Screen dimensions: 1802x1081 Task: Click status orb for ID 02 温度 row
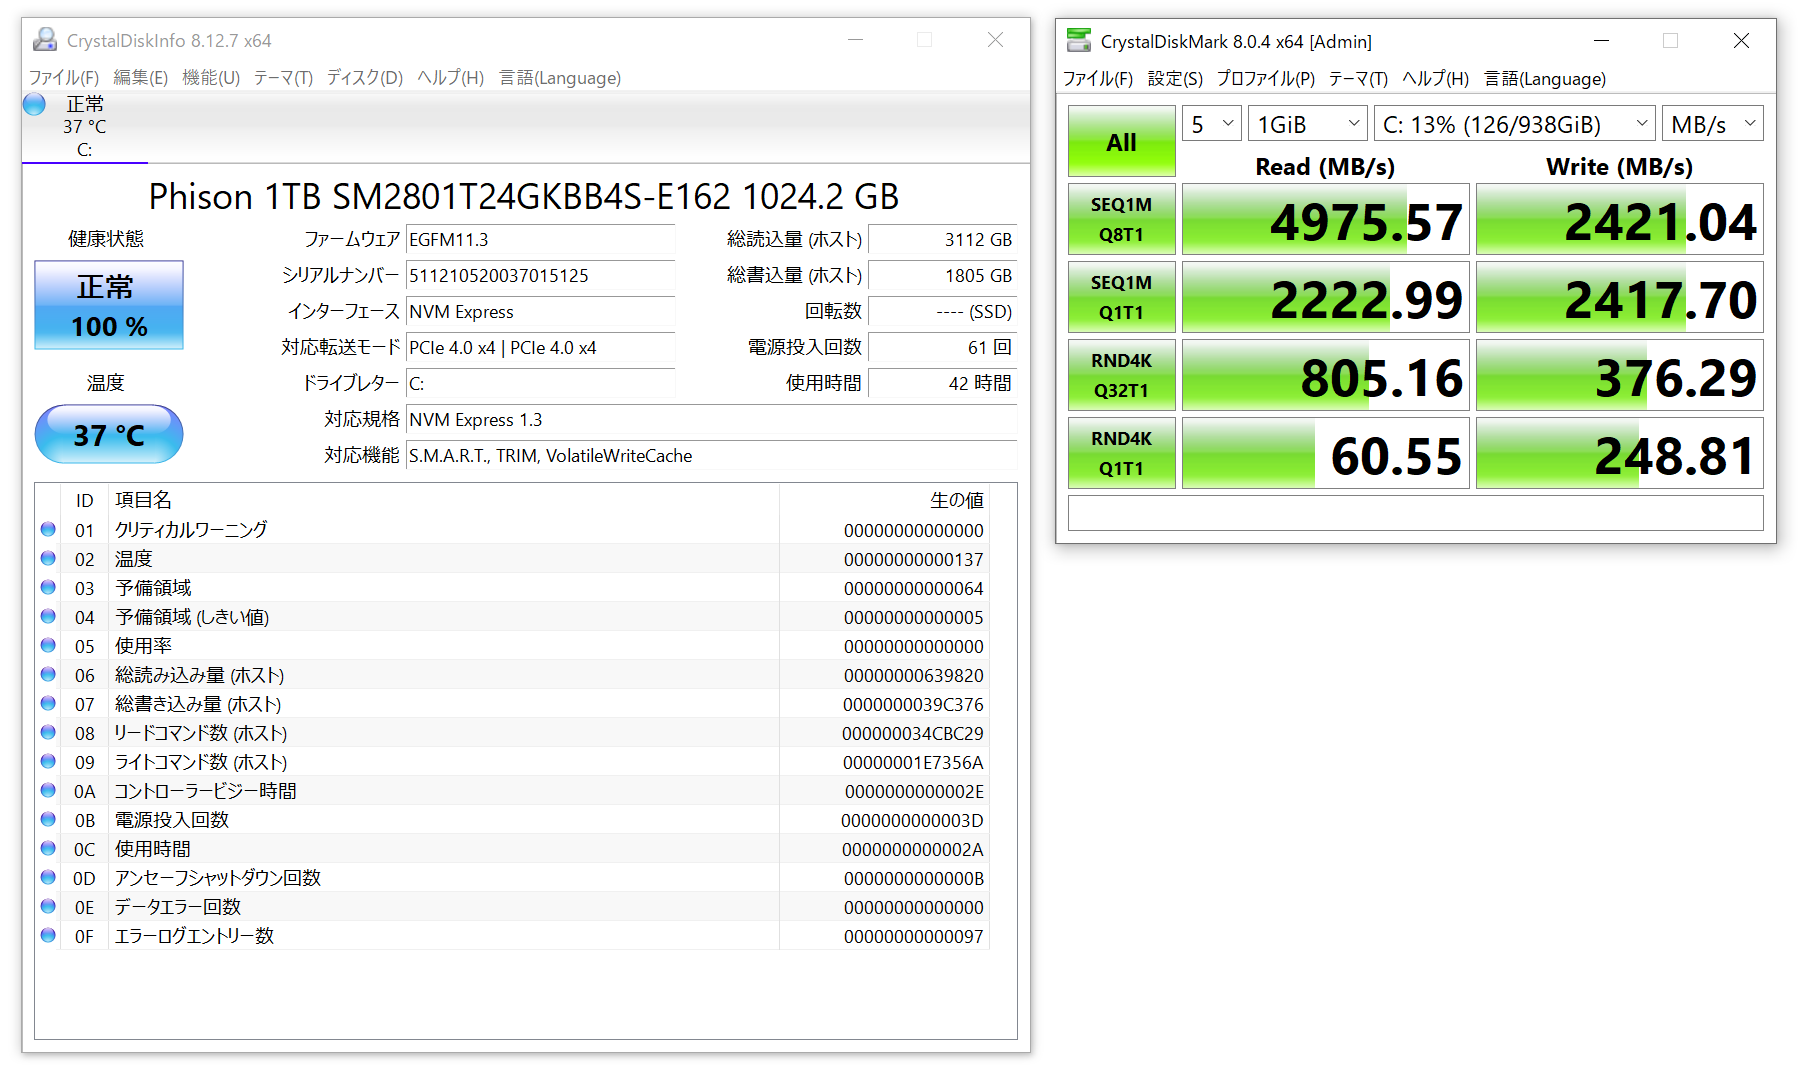pyautogui.click(x=48, y=558)
